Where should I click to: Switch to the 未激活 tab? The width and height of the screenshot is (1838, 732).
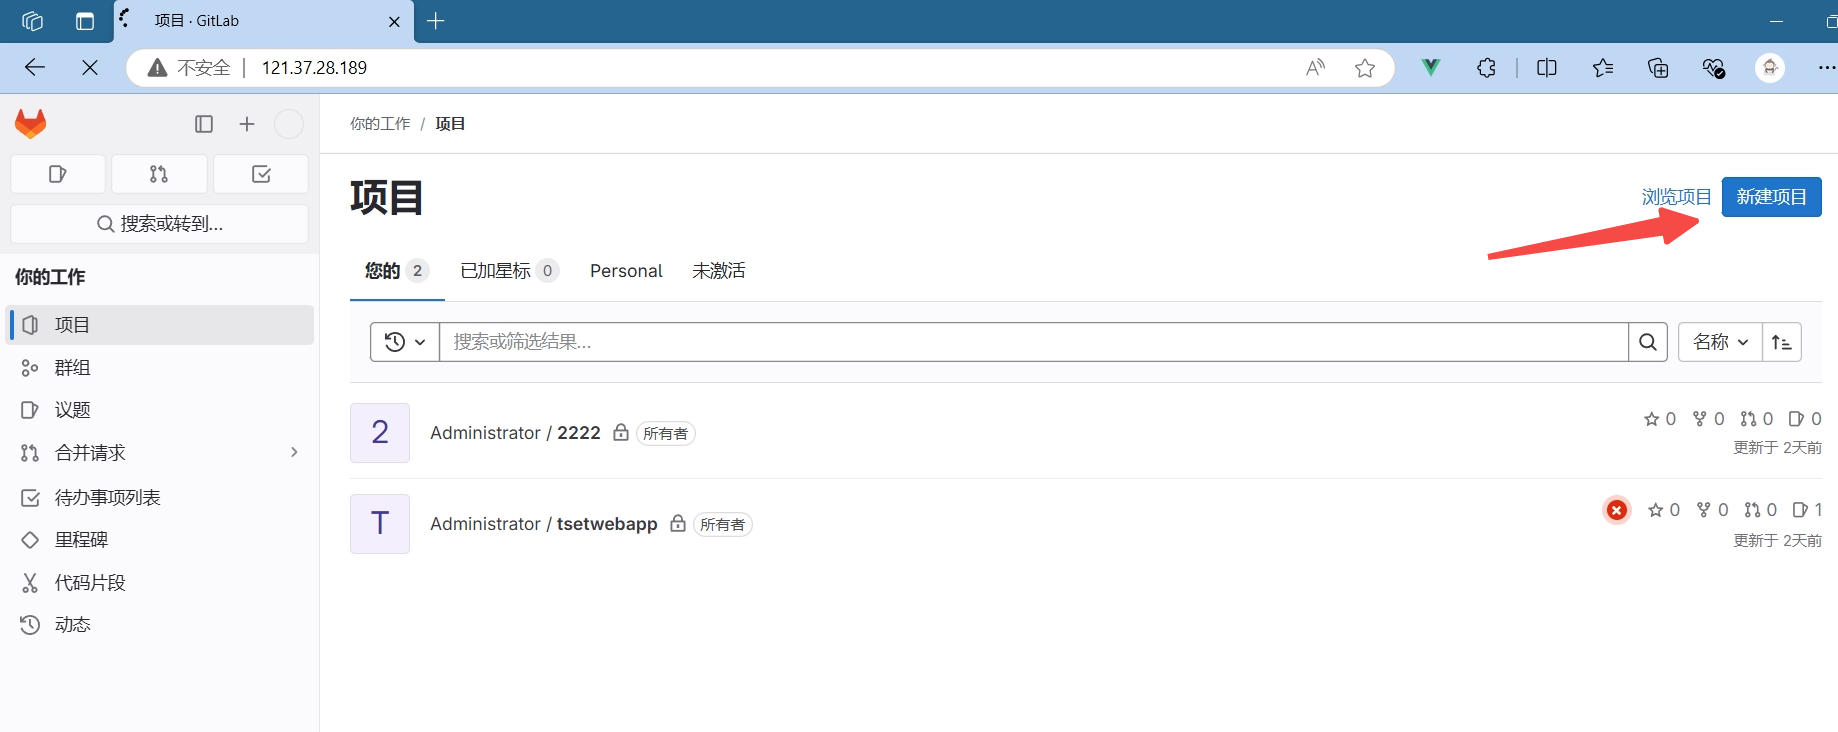718,271
